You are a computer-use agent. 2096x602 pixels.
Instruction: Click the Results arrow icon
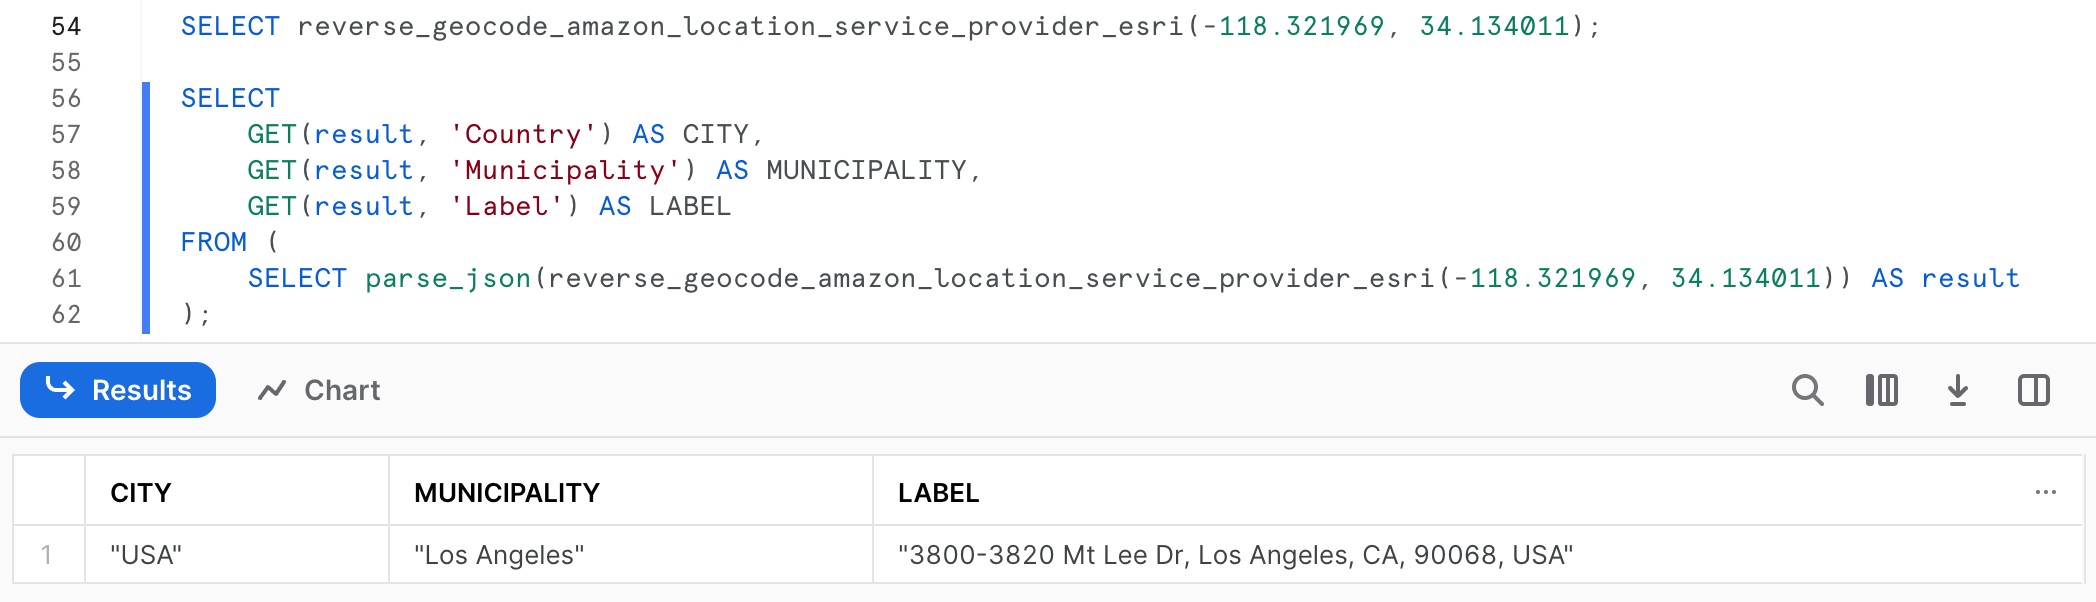[62, 390]
